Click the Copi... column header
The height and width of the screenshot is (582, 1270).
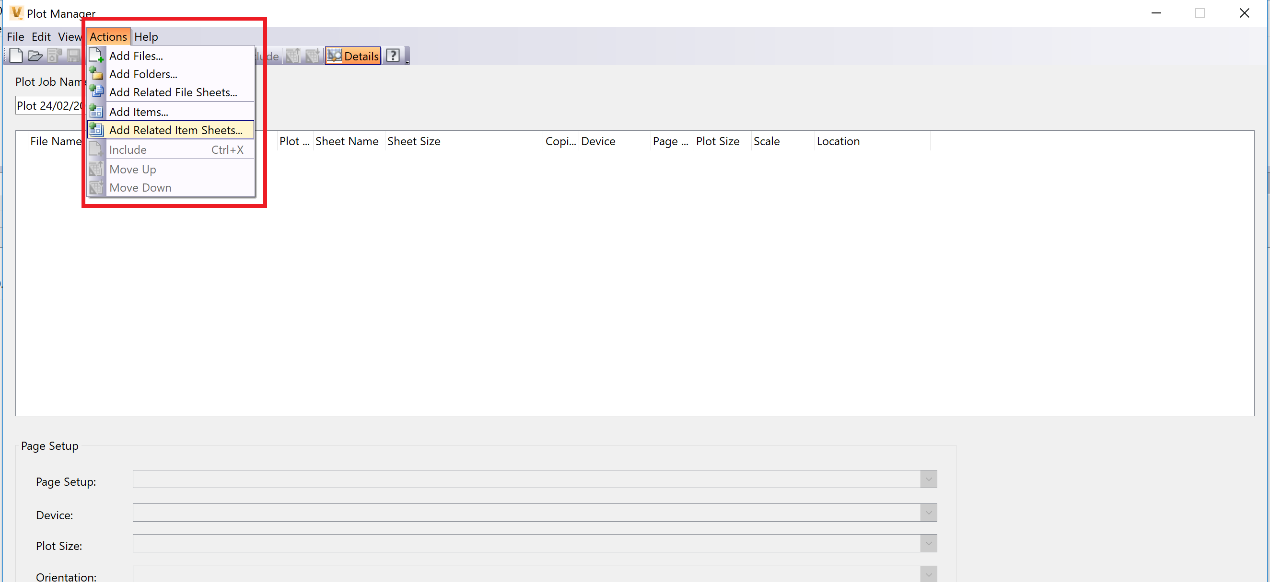pos(561,141)
